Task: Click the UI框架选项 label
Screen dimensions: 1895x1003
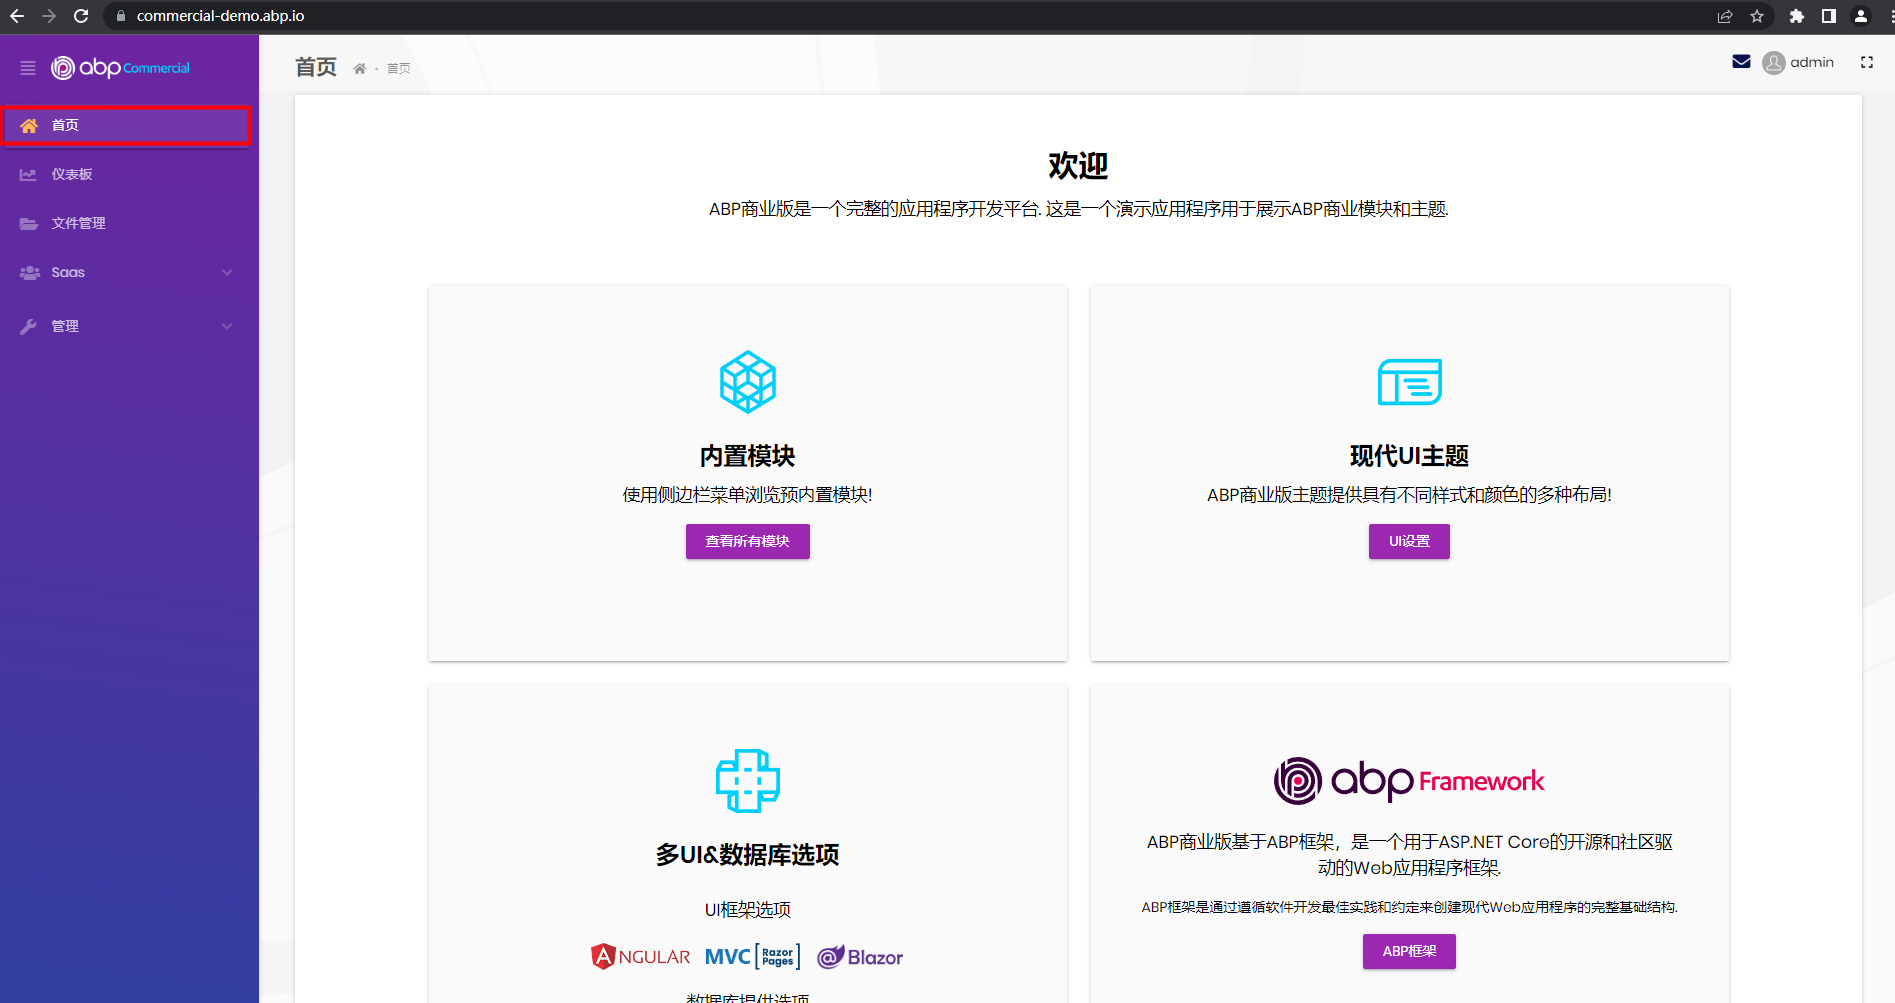Action: 748,910
